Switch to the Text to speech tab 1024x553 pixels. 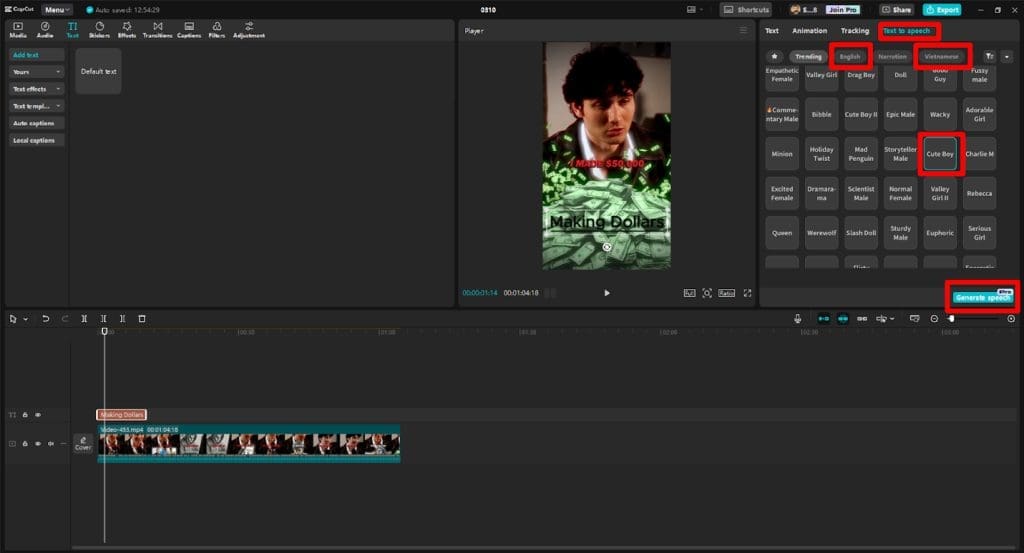[906, 31]
